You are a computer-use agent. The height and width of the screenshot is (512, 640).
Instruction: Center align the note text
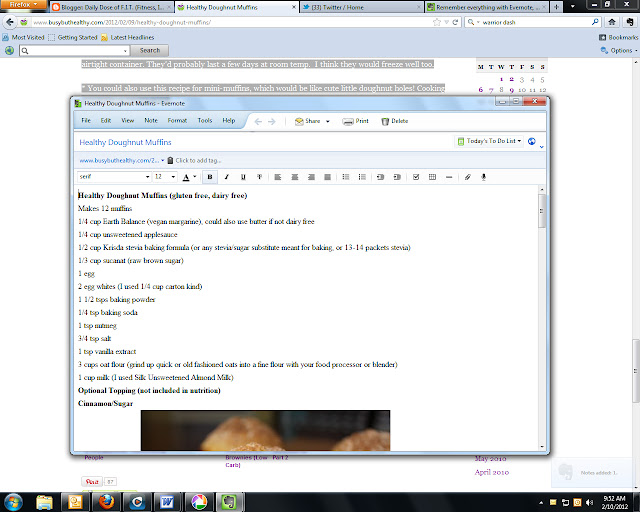coord(294,177)
